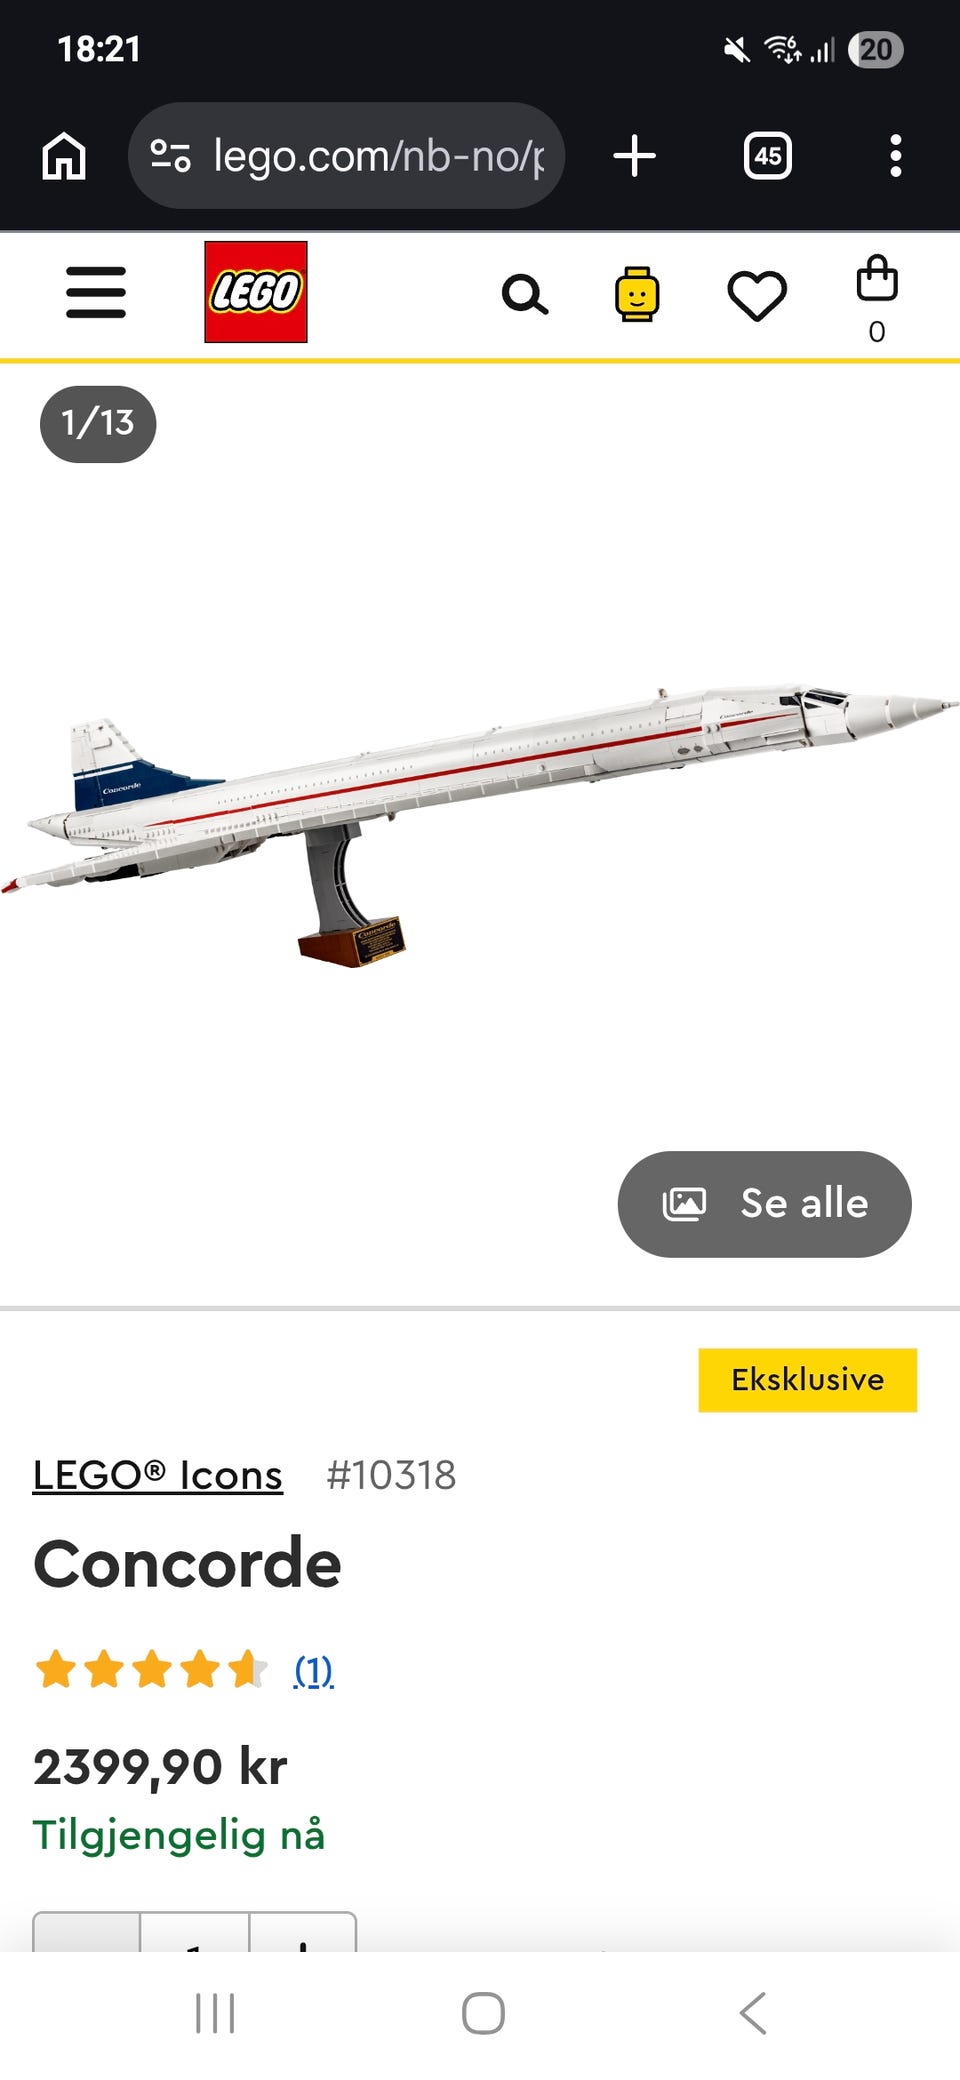The height and width of the screenshot is (2080, 960).
Task: Tap Se alle to view all images
Action: click(x=765, y=1204)
